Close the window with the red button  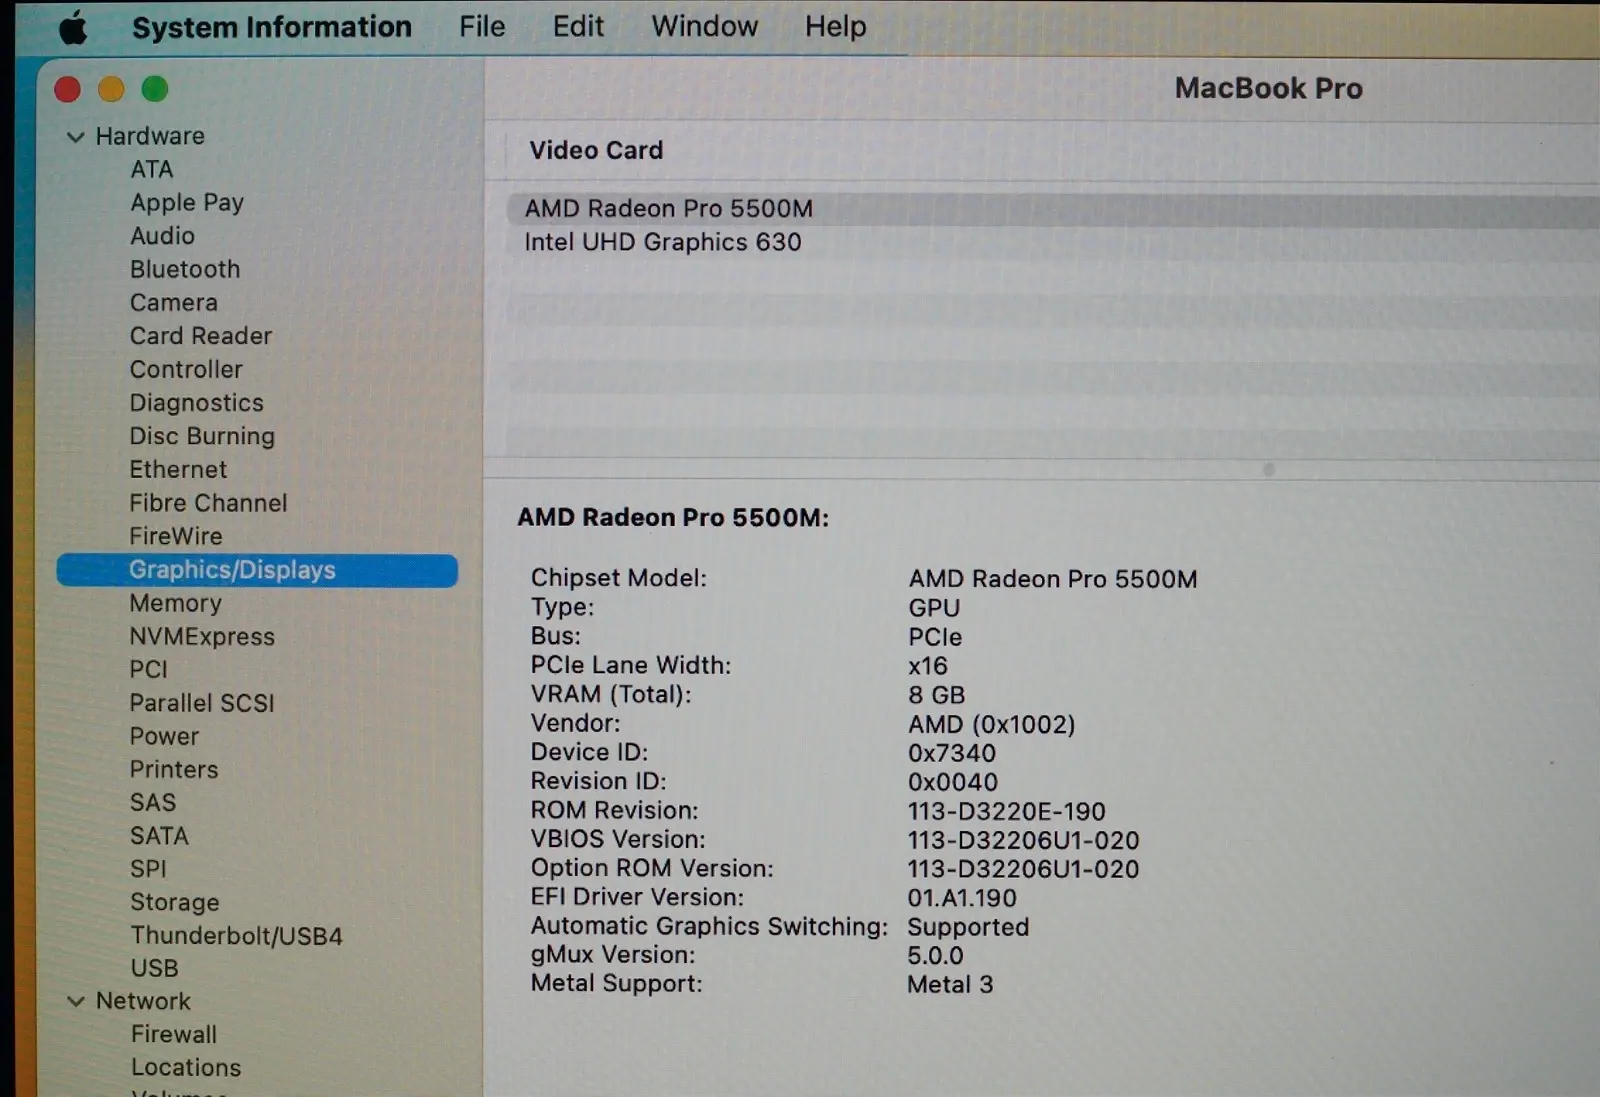tap(67, 90)
